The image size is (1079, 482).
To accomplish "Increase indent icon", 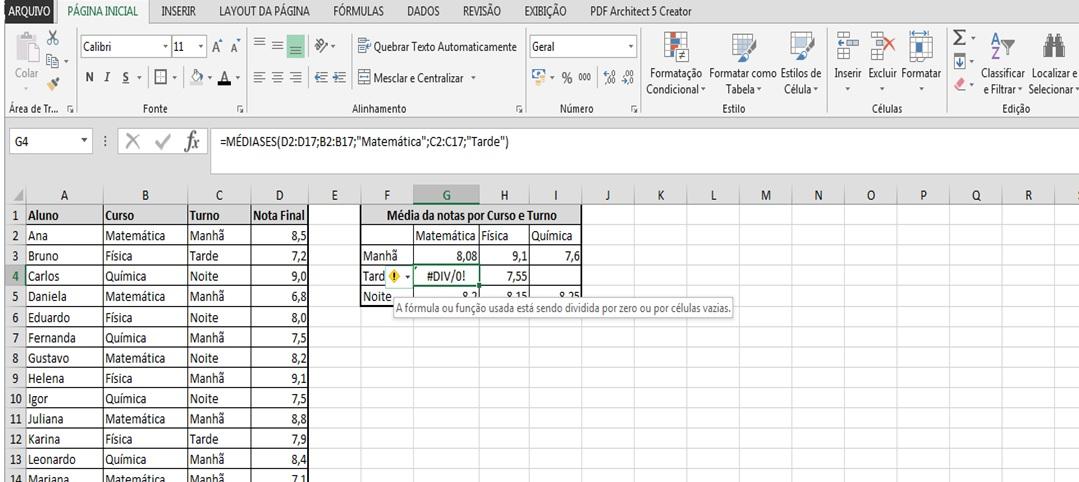I will click(x=339, y=78).
